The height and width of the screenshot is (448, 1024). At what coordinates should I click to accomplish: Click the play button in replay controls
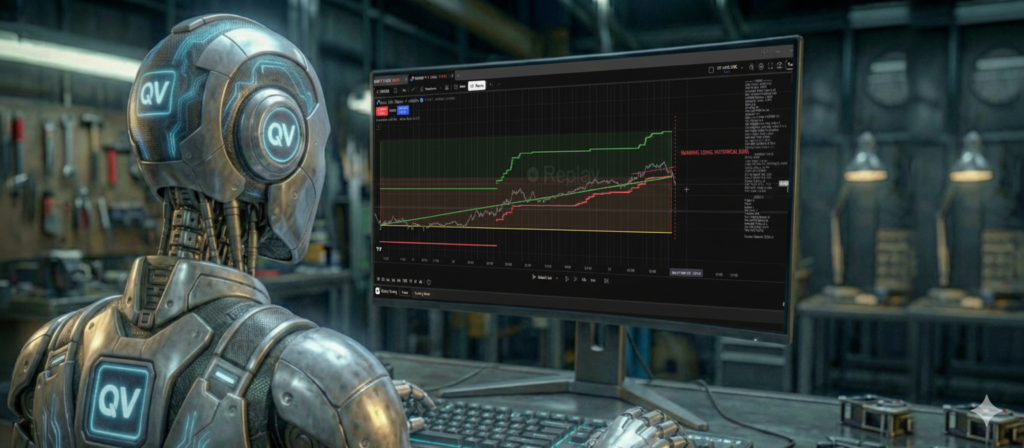pyautogui.click(x=567, y=278)
